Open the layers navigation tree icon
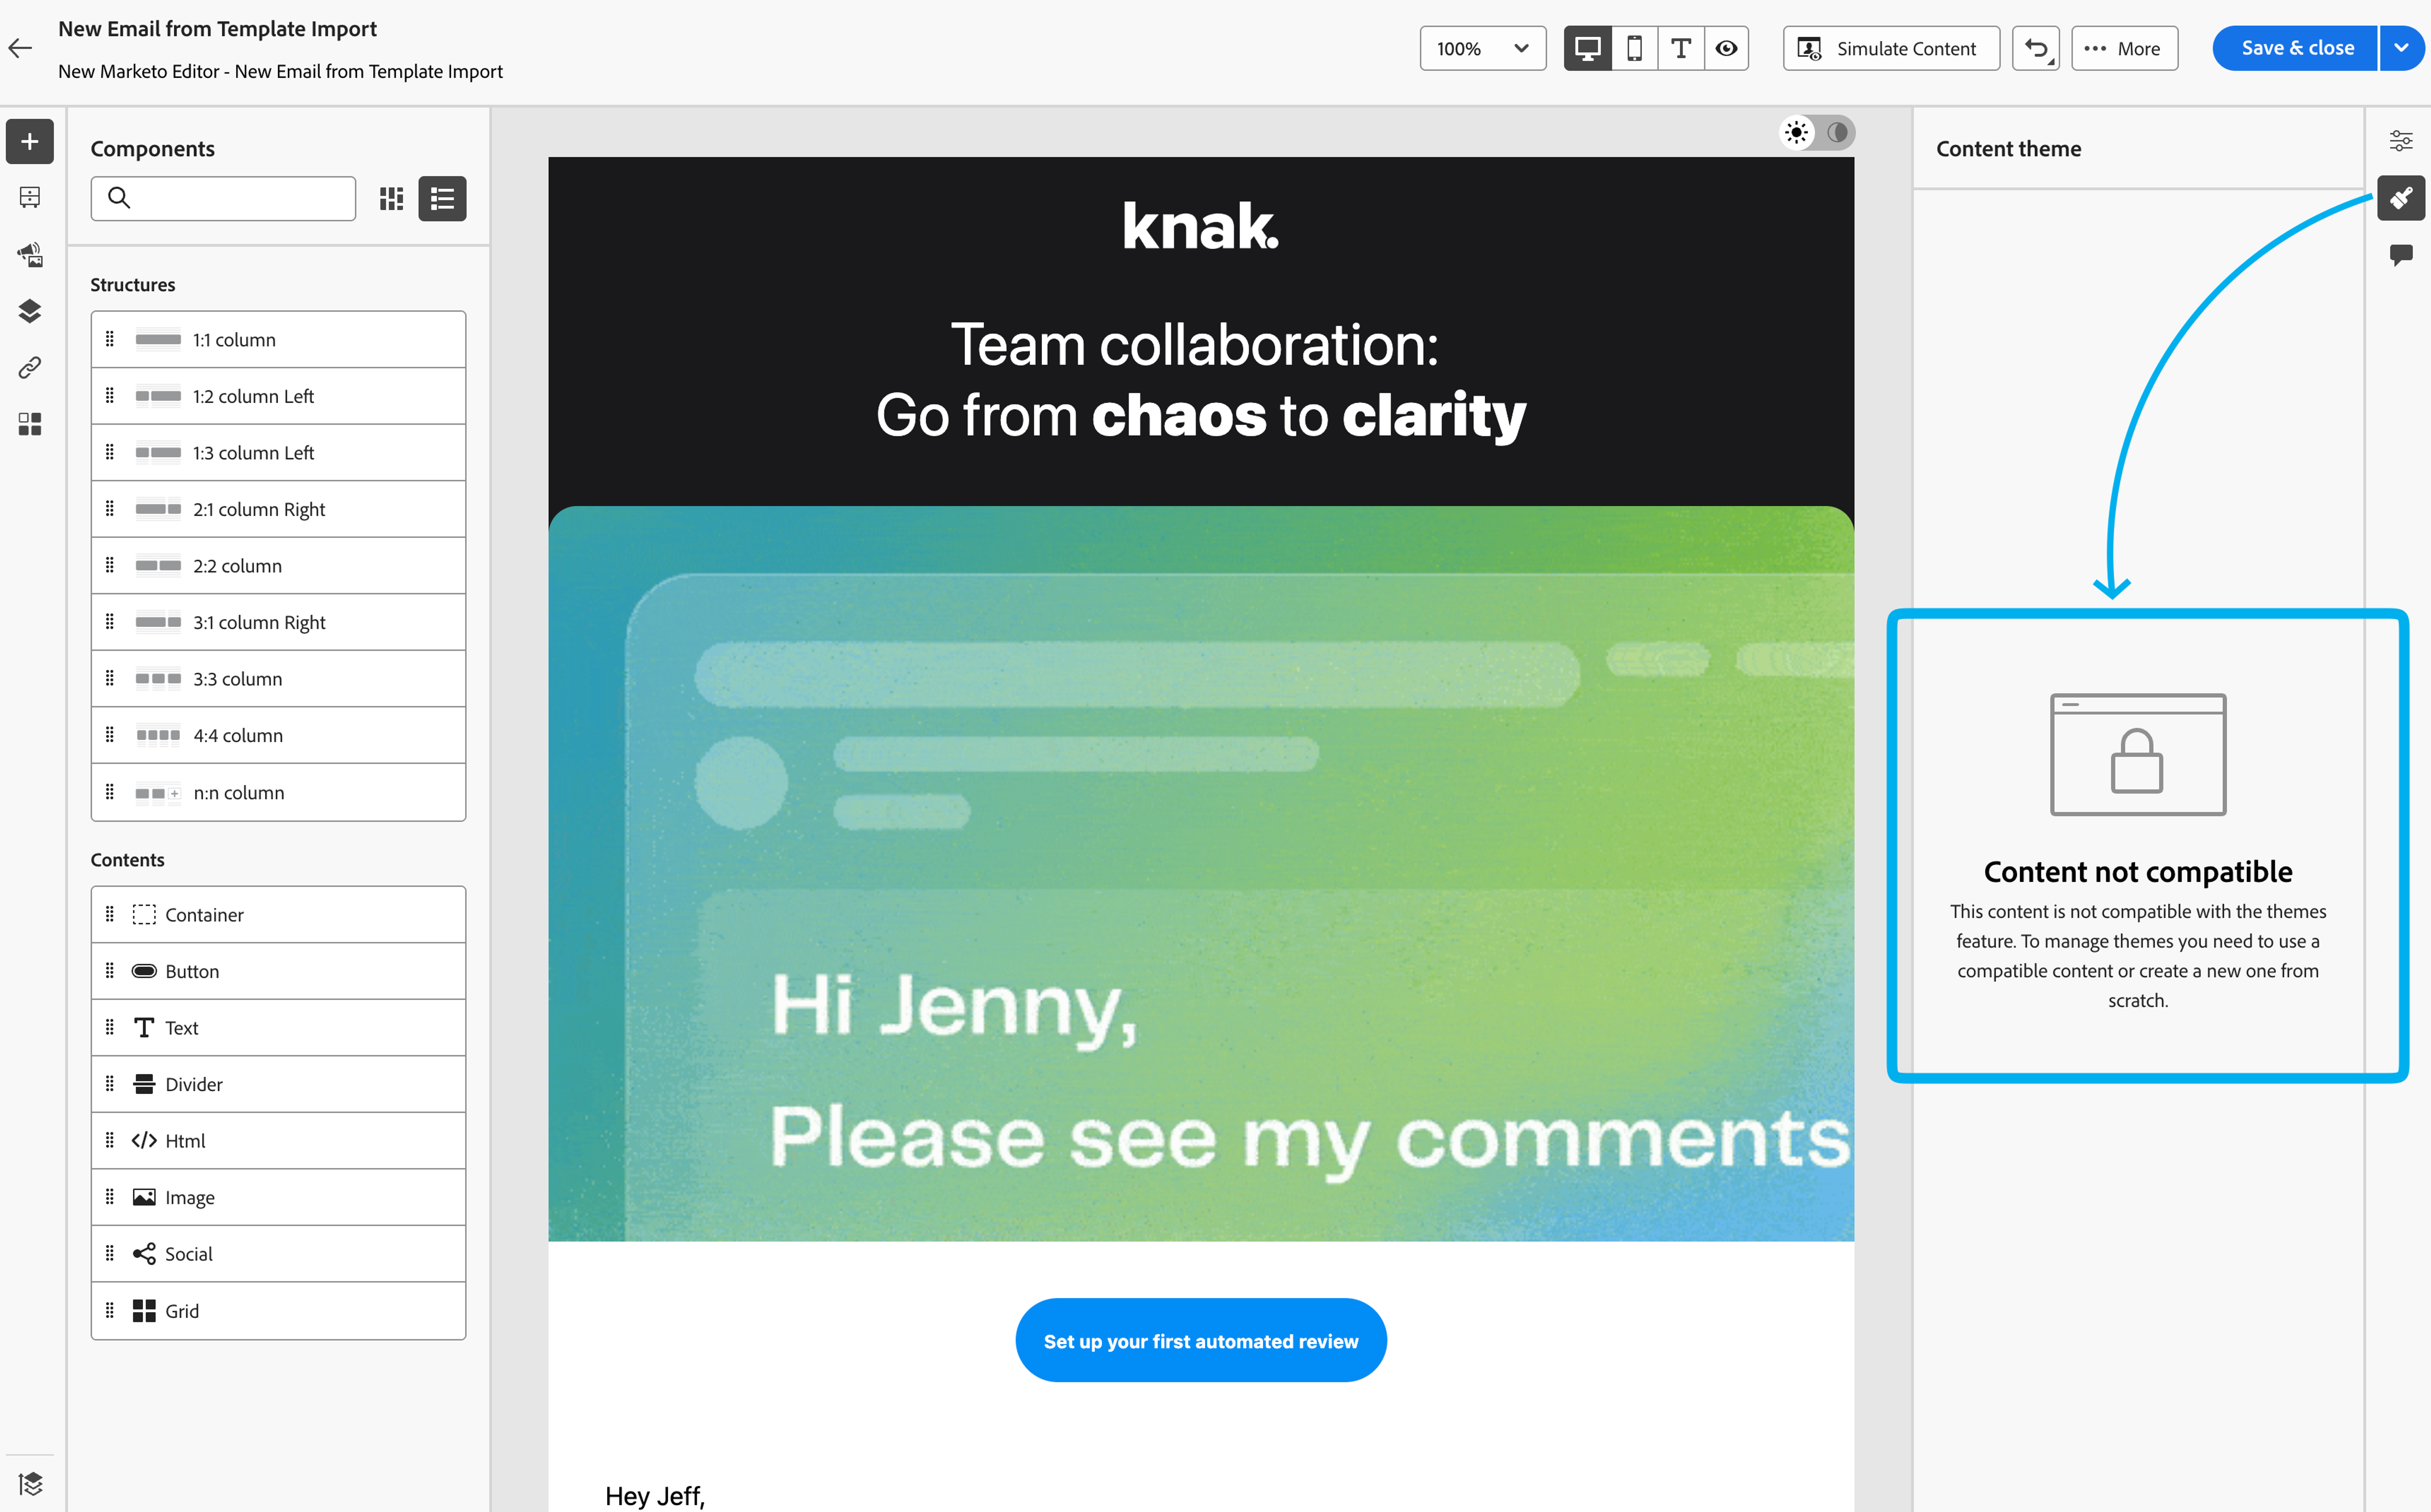The width and height of the screenshot is (2431, 1512). click(30, 311)
